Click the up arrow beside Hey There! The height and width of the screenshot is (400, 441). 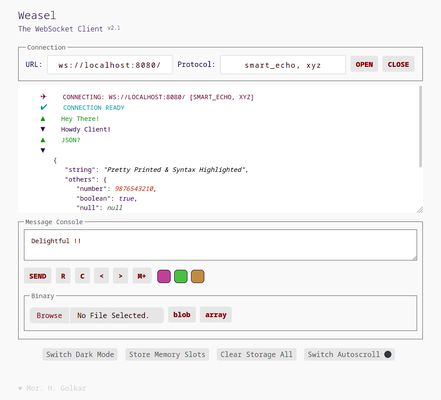pyautogui.click(x=43, y=119)
